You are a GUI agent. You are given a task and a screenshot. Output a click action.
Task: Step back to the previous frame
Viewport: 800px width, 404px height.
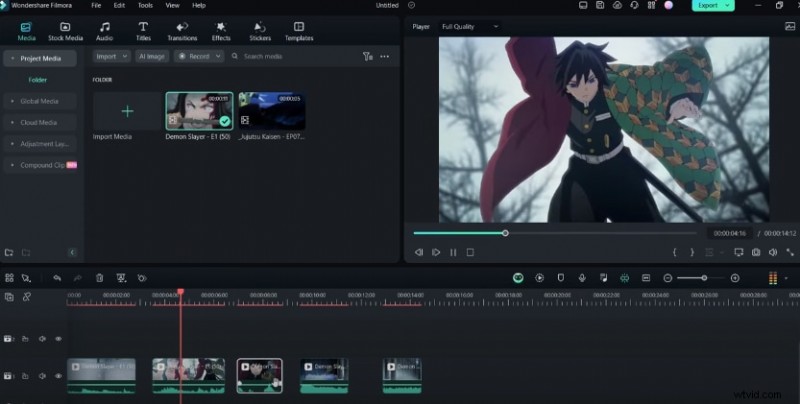pyautogui.click(x=419, y=252)
